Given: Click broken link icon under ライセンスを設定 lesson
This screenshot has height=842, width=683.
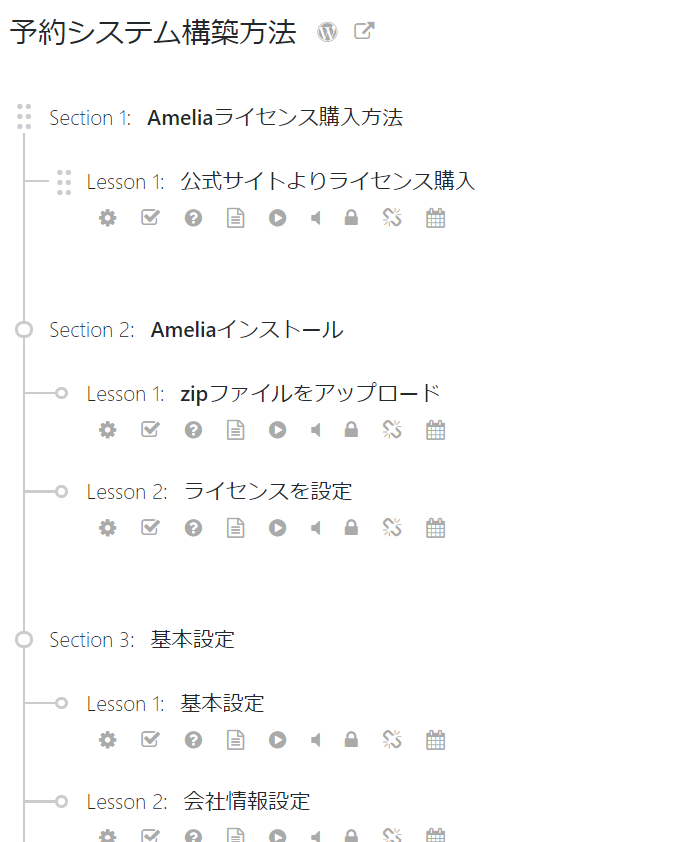Looking at the screenshot, I should click(392, 528).
